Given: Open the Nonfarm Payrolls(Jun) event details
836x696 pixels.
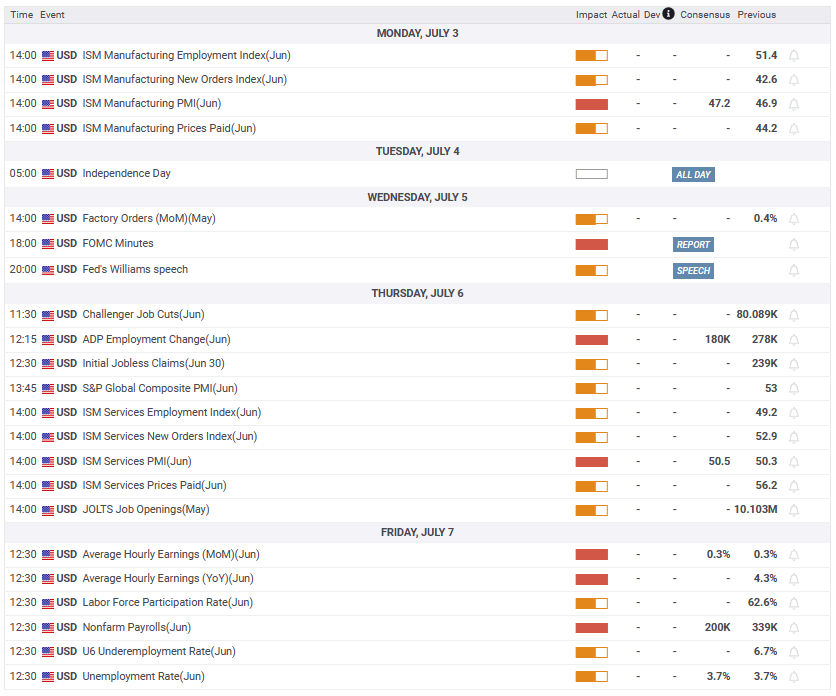Looking at the screenshot, I should tap(137, 627).
